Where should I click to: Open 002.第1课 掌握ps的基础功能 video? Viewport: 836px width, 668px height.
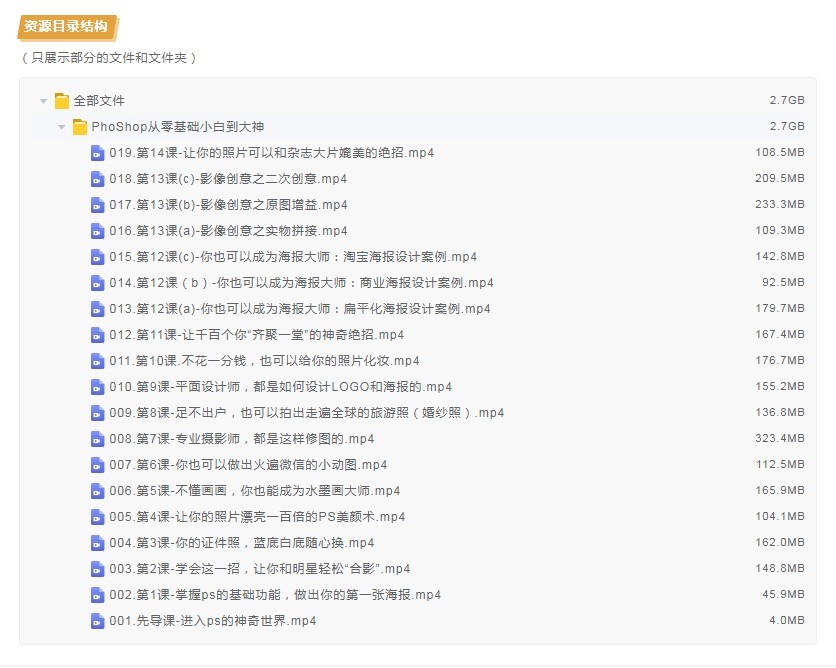[x=275, y=595]
